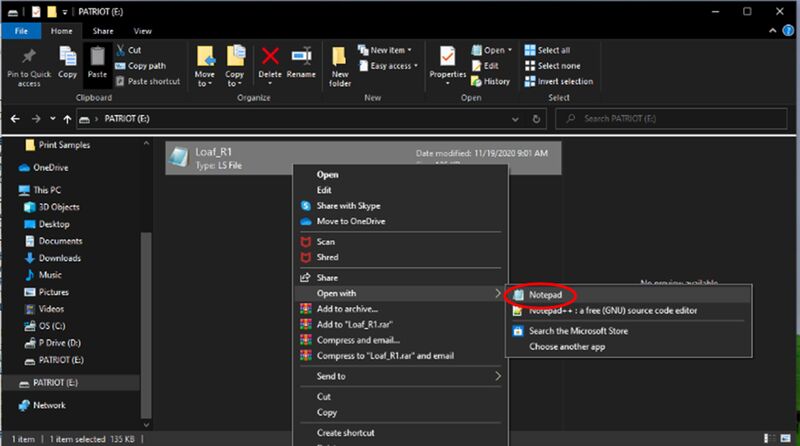The height and width of the screenshot is (446, 800).
Task: Click Copy path in the ribbon
Action: click(x=140, y=66)
